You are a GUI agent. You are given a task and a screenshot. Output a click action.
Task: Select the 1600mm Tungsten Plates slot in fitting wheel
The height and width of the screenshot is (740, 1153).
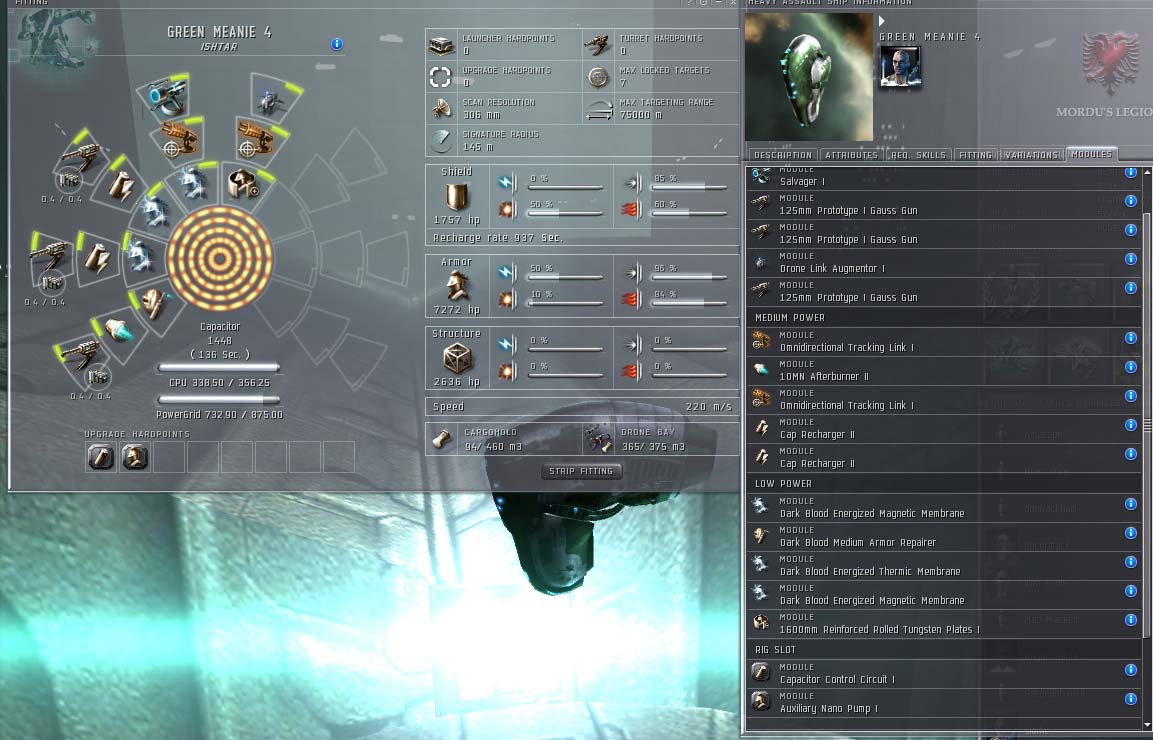click(243, 184)
